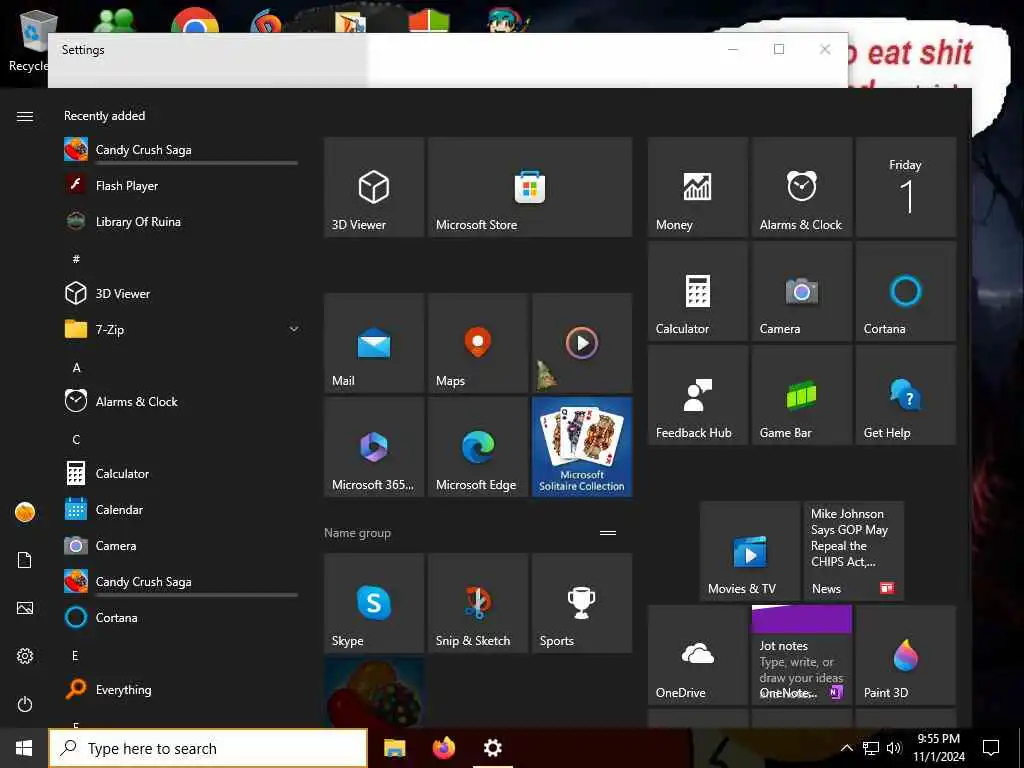The image size is (1024, 768).
Task: Open the OneDrive tile
Action: click(697, 655)
